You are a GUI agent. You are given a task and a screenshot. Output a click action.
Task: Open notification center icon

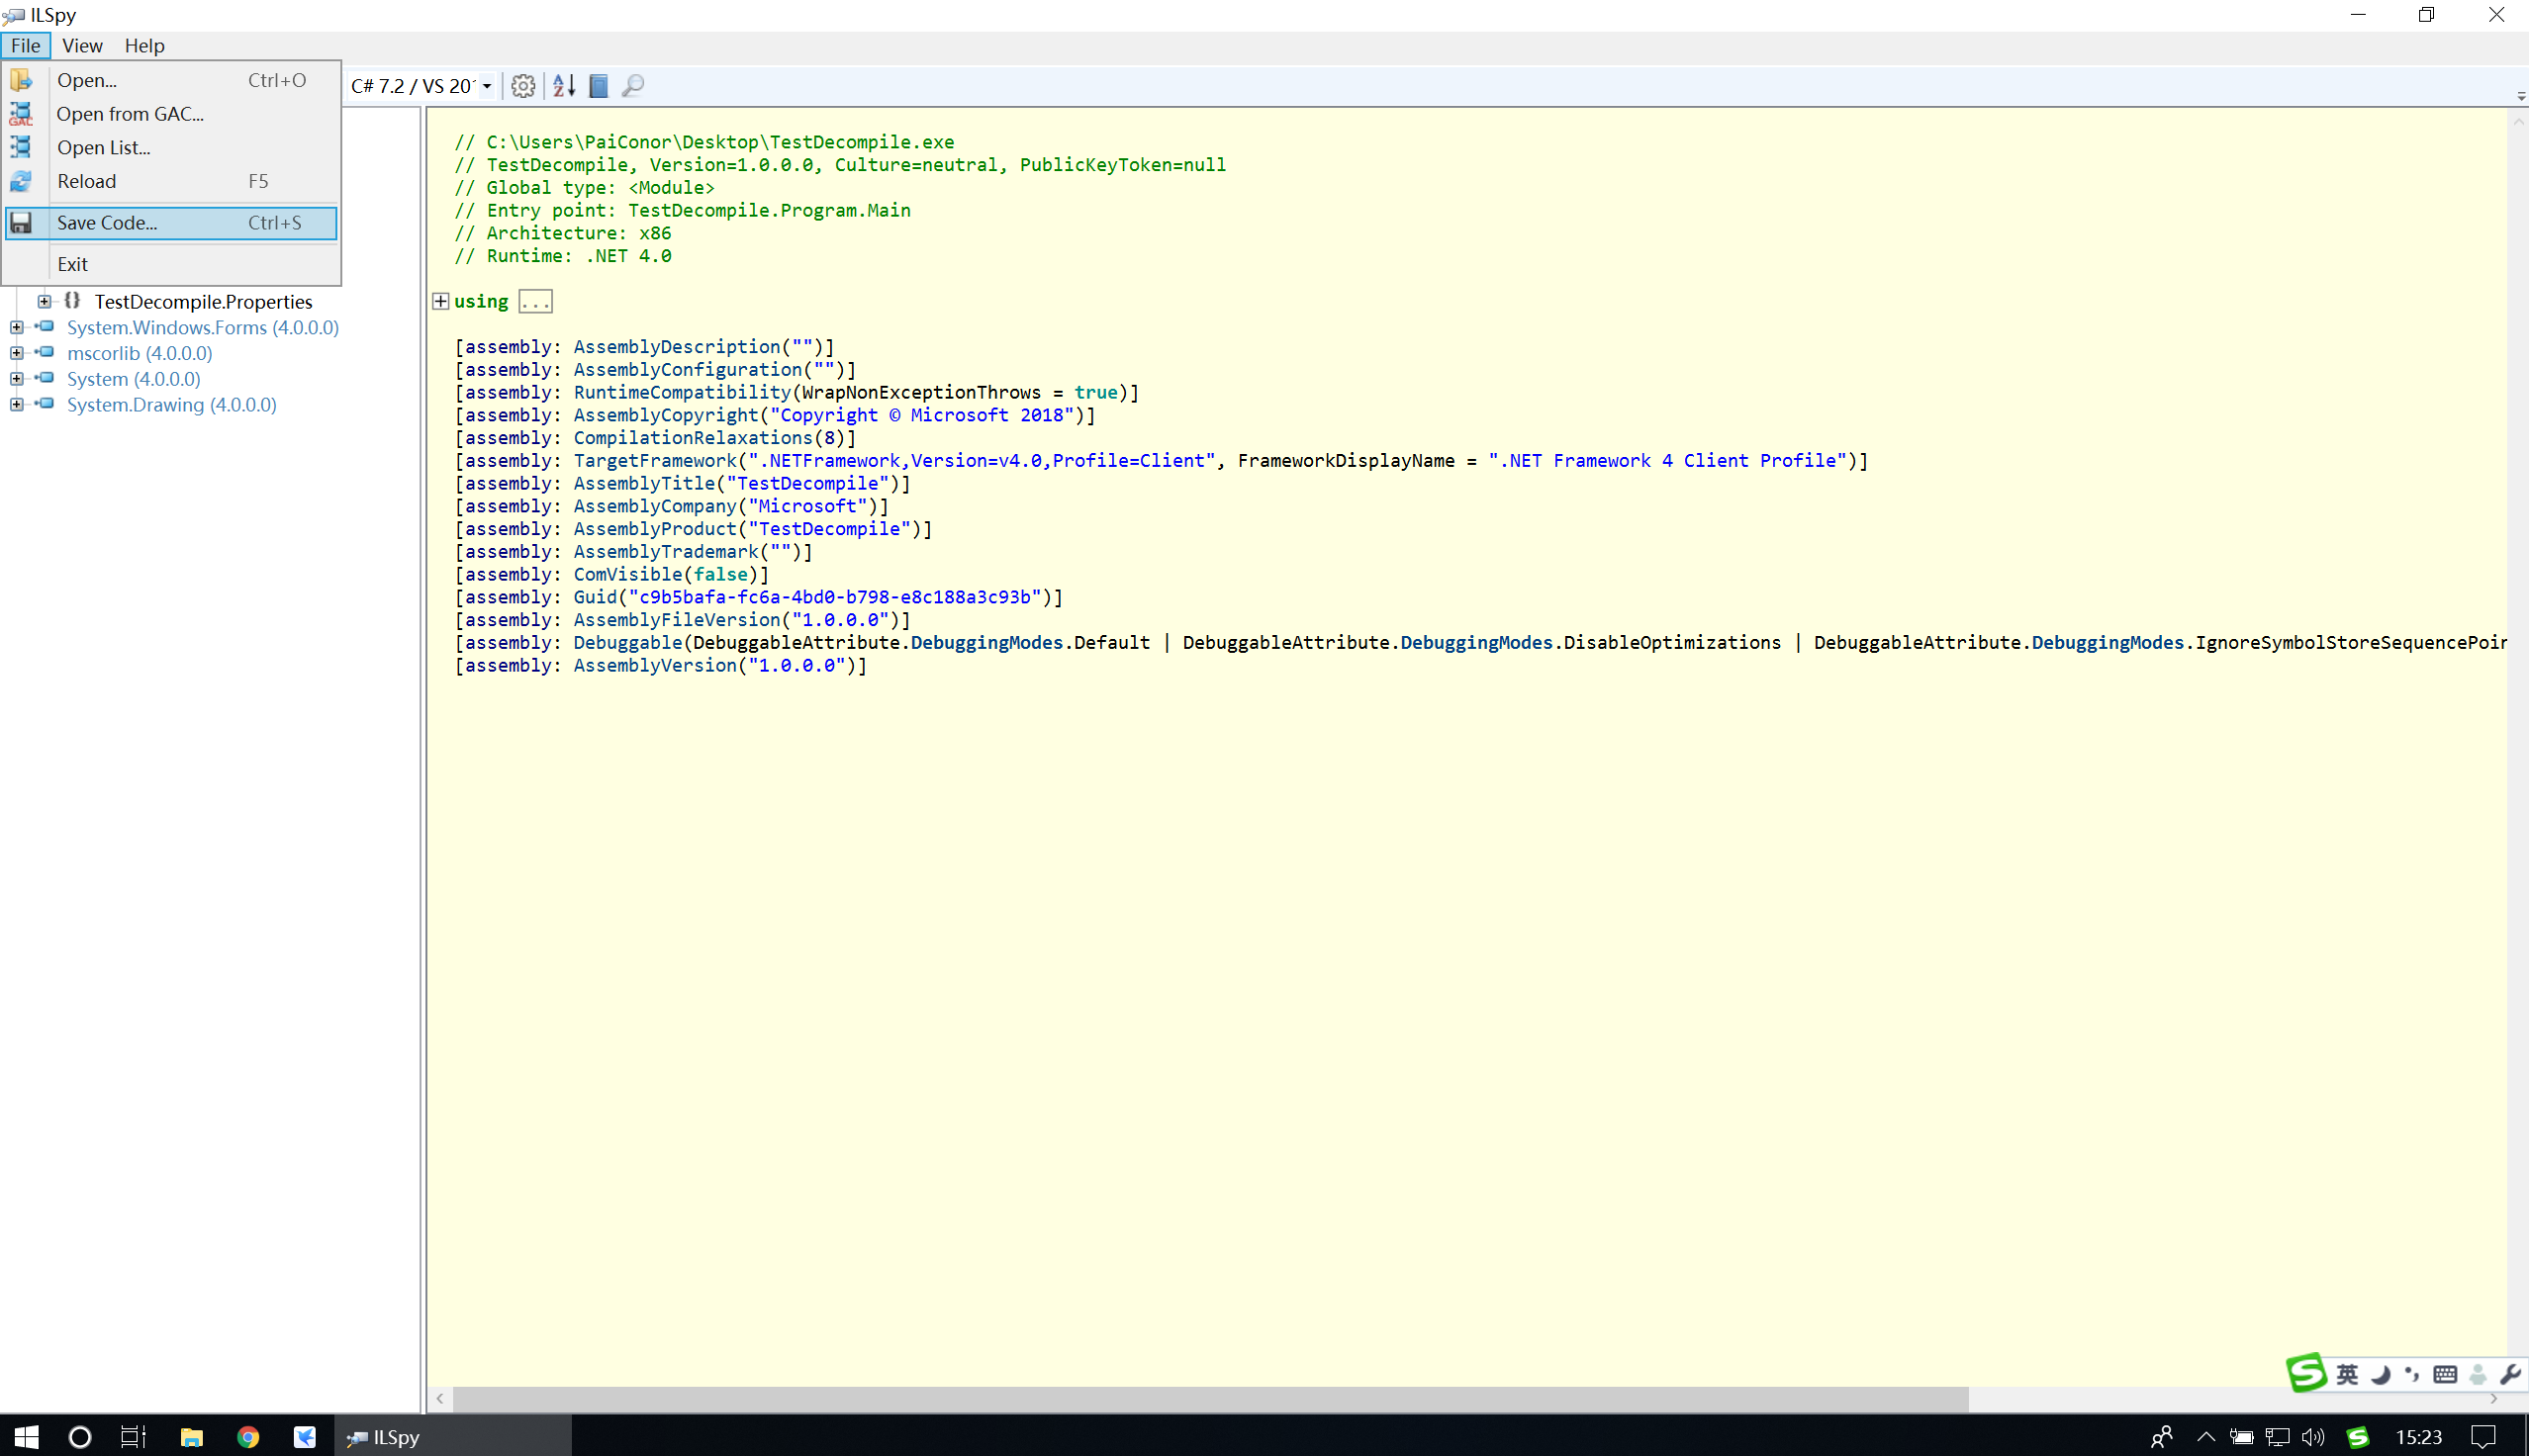point(2483,1437)
